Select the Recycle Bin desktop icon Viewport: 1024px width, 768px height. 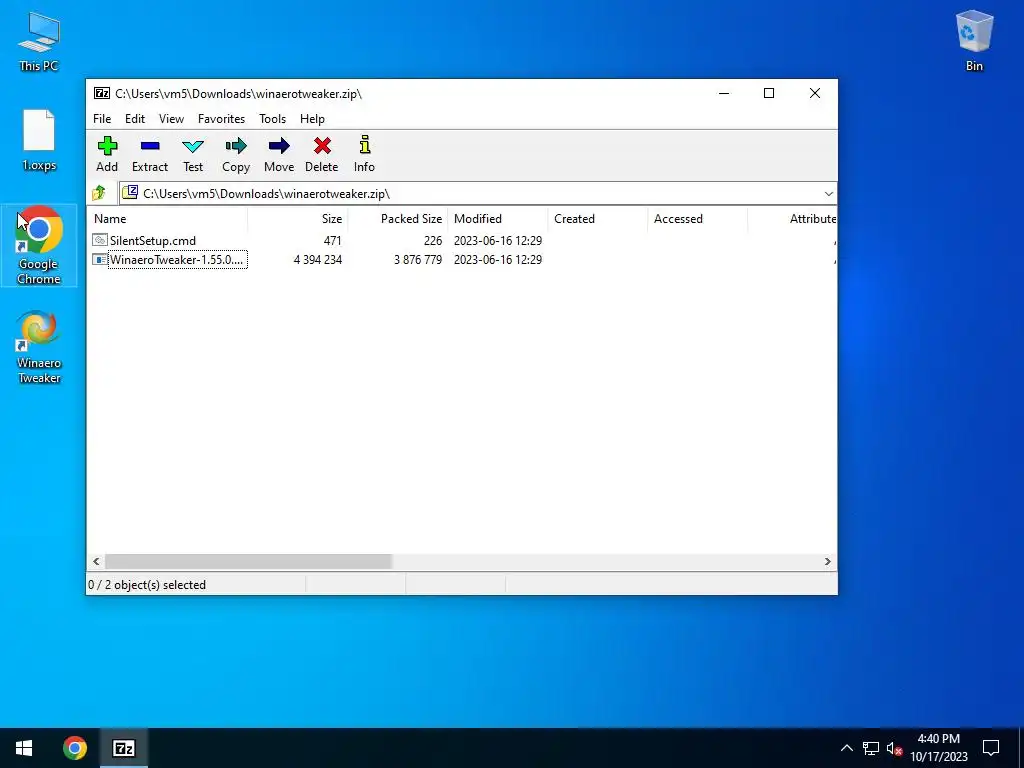pos(974,41)
